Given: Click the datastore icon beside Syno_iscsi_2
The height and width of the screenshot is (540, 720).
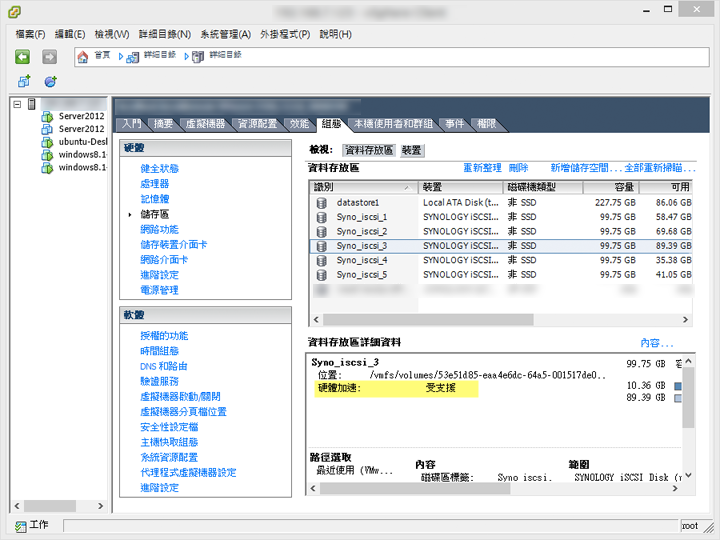Looking at the screenshot, I should [322, 231].
